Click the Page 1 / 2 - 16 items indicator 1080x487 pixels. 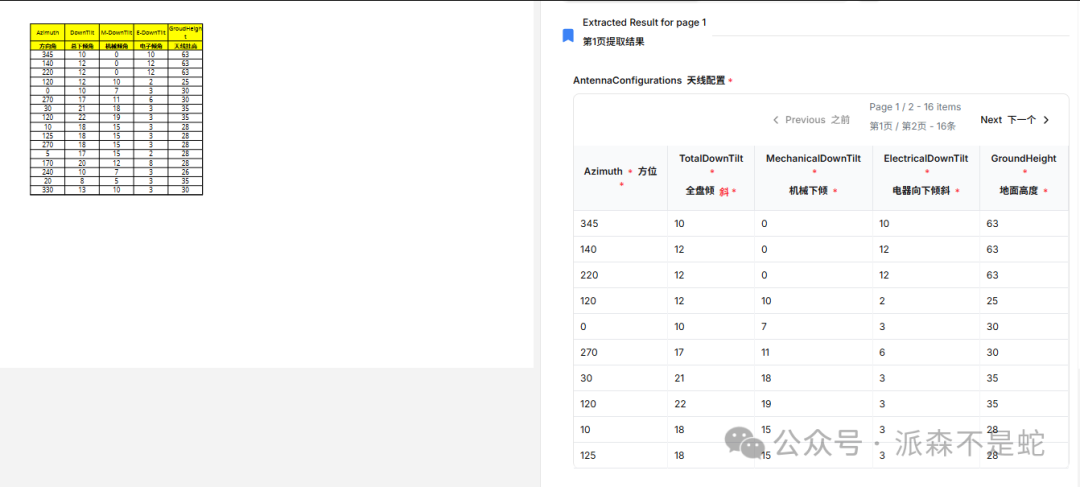coord(914,107)
